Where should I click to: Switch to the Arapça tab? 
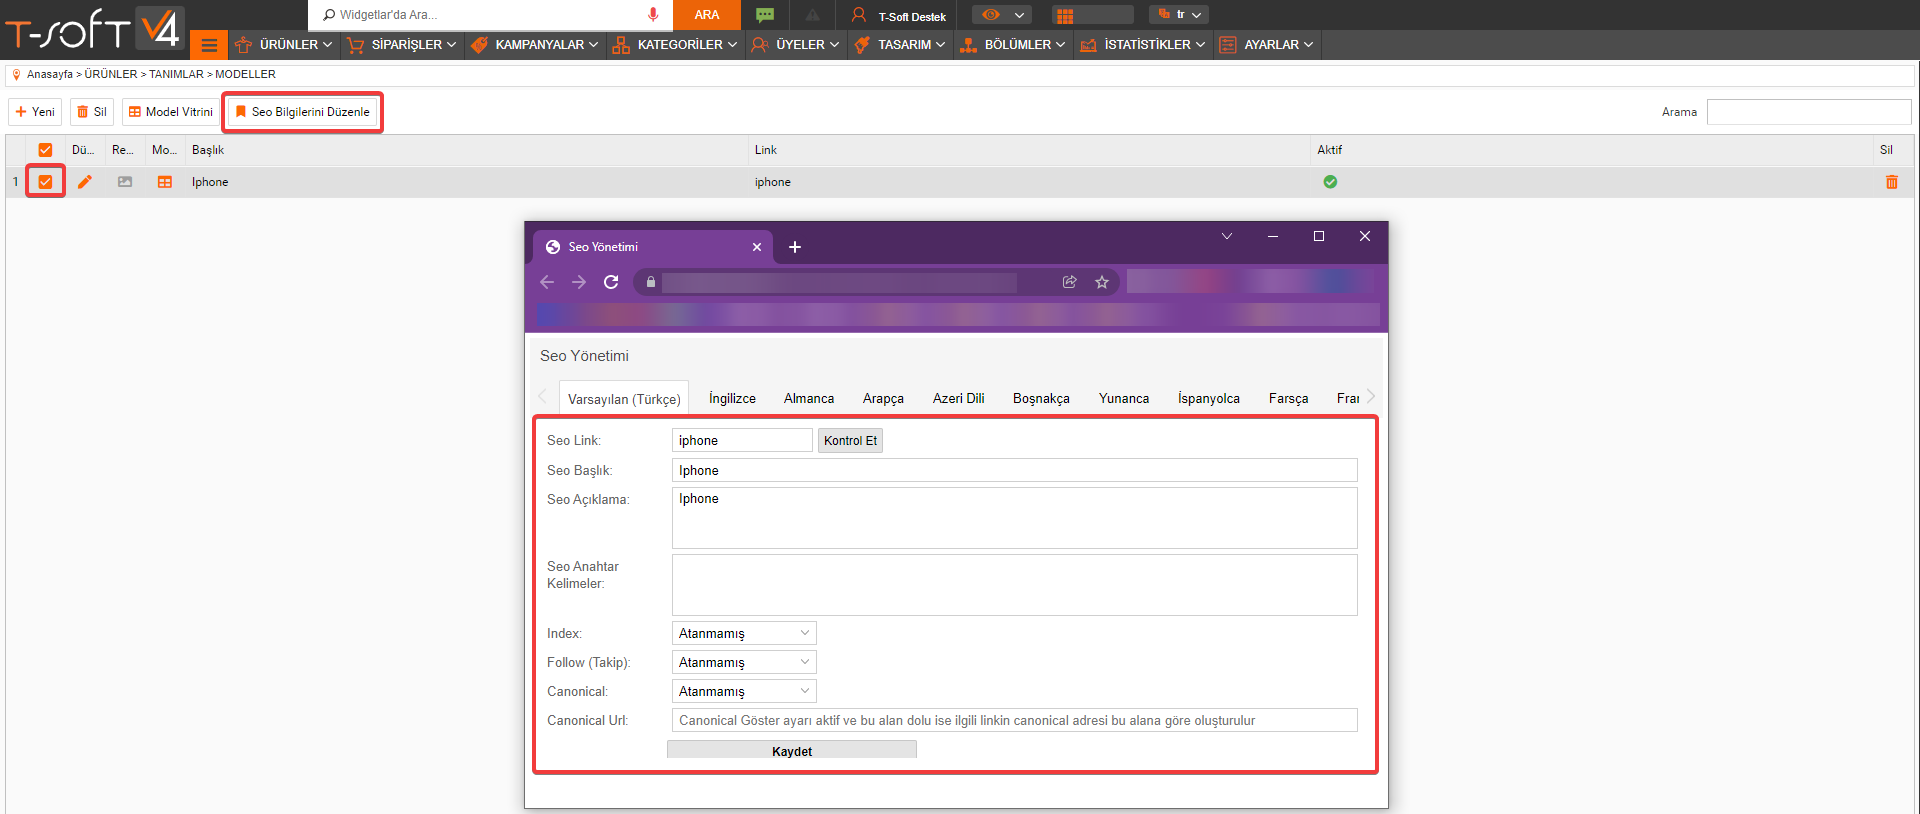coord(883,398)
